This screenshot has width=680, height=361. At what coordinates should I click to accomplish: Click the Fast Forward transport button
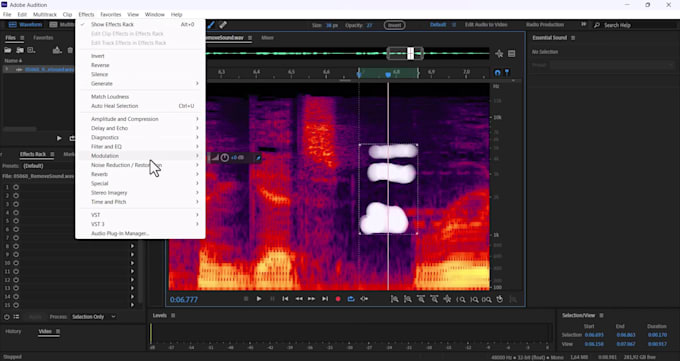(x=311, y=299)
